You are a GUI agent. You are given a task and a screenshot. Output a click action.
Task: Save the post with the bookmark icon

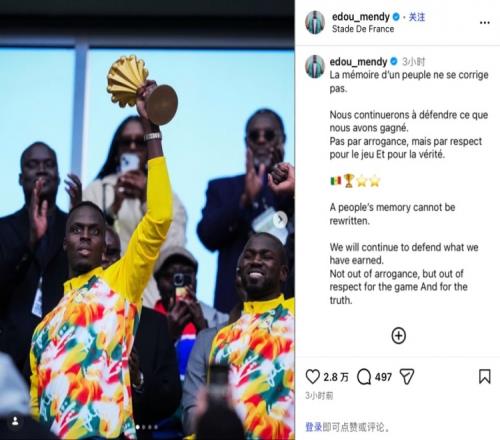484,377
